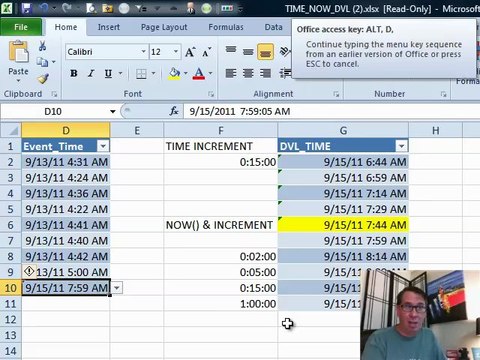480x360 pixels.
Task: Click the Cut scissors icon
Action: coord(42,46)
